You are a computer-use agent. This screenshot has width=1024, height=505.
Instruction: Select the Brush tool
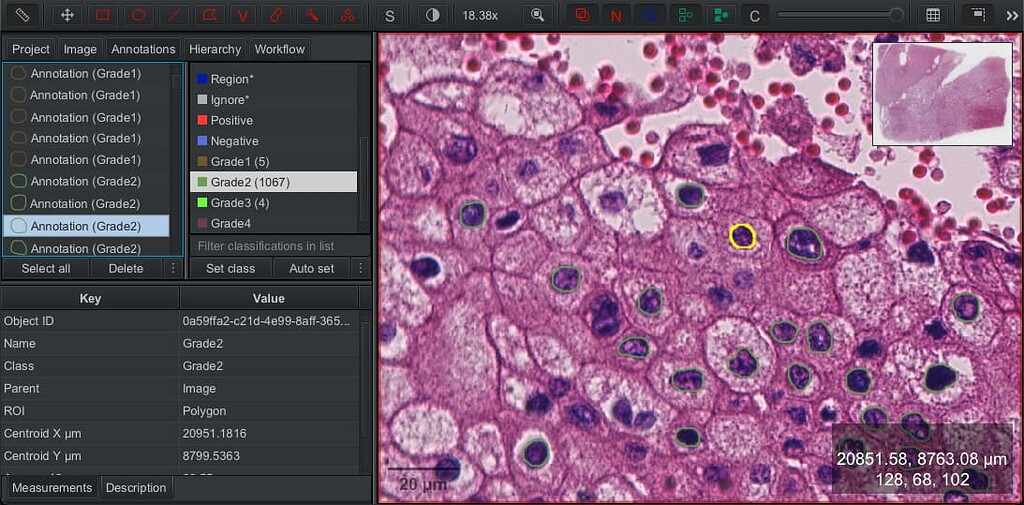[277, 15]
